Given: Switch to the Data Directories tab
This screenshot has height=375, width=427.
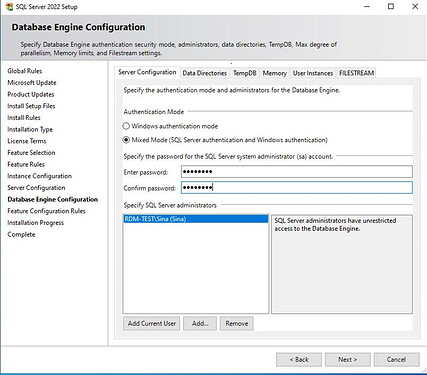Looking at the screenshot, I should (x=205, y=73).
